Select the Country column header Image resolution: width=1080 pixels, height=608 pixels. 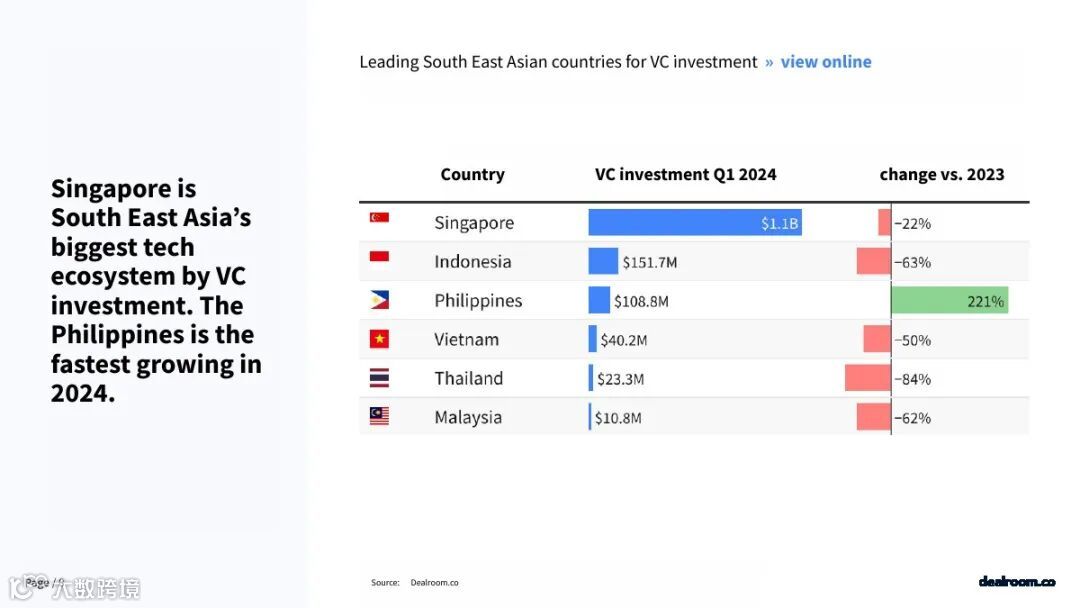(472, 174)
